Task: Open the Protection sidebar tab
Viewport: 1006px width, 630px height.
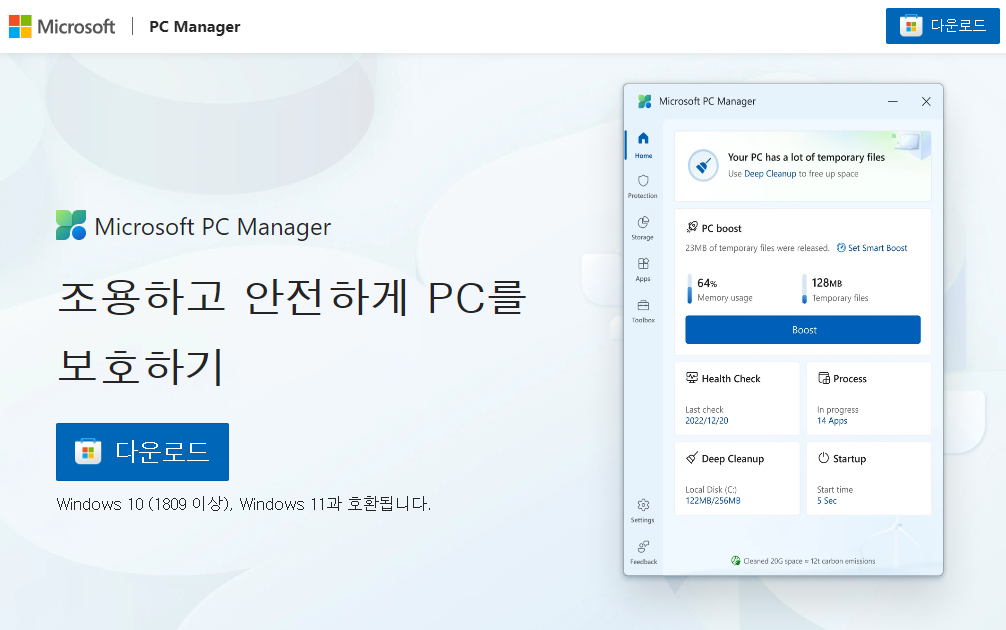Action: 643,186
